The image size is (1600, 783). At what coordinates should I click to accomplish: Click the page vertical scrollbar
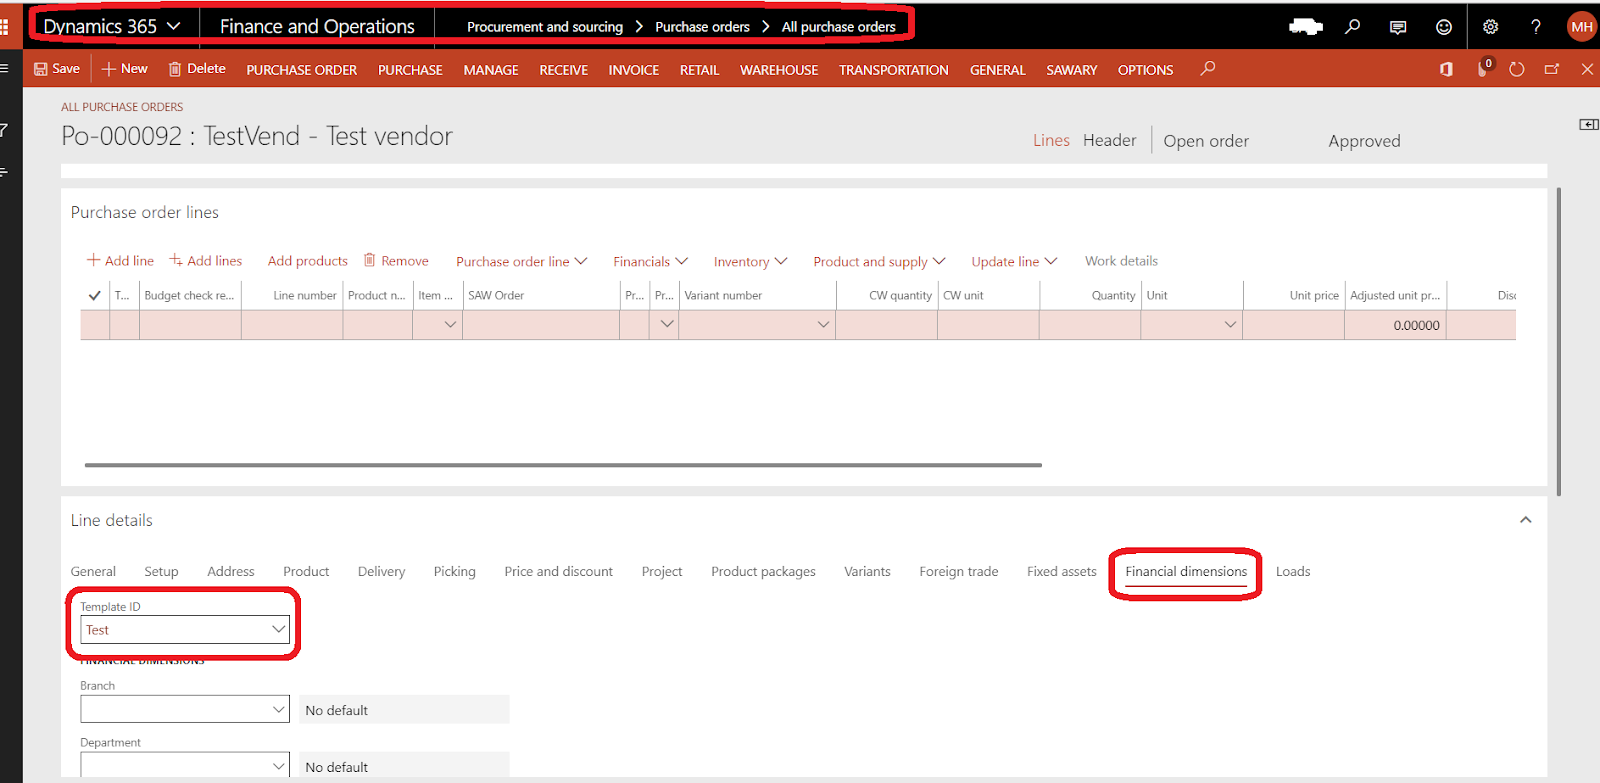[1558, 342]
